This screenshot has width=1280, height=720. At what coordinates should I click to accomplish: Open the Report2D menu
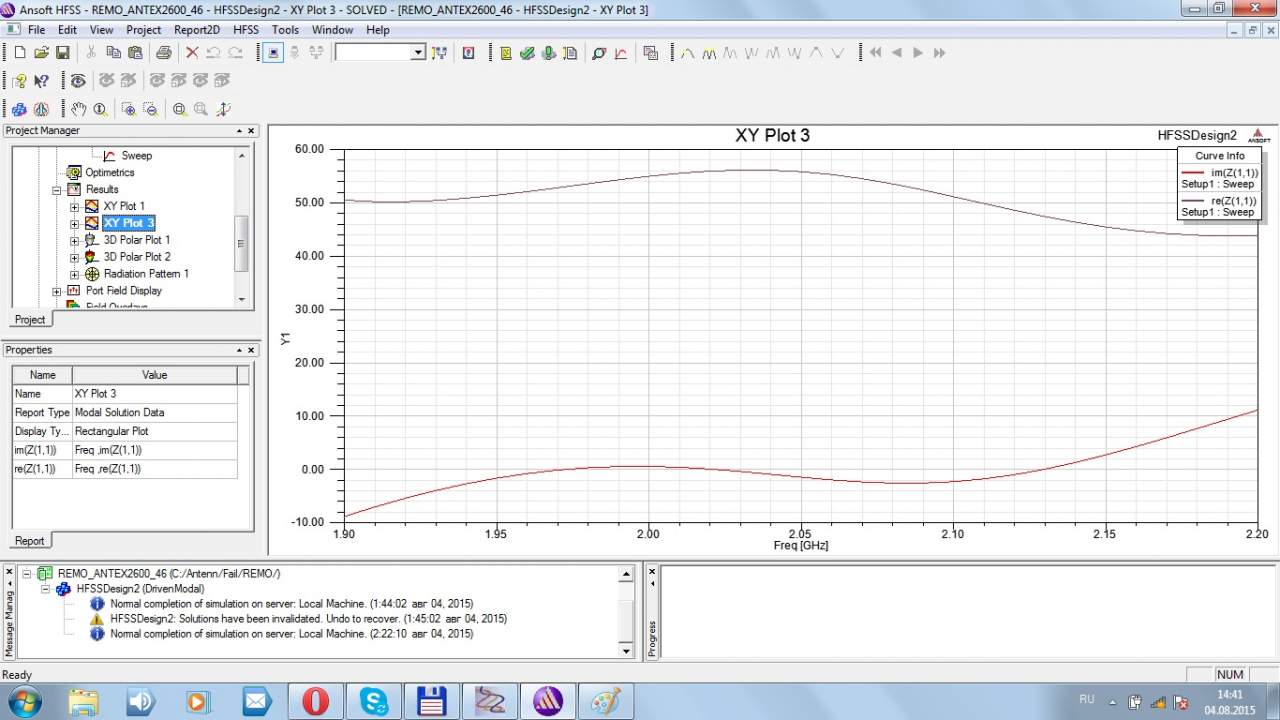[x=196, y=30]
